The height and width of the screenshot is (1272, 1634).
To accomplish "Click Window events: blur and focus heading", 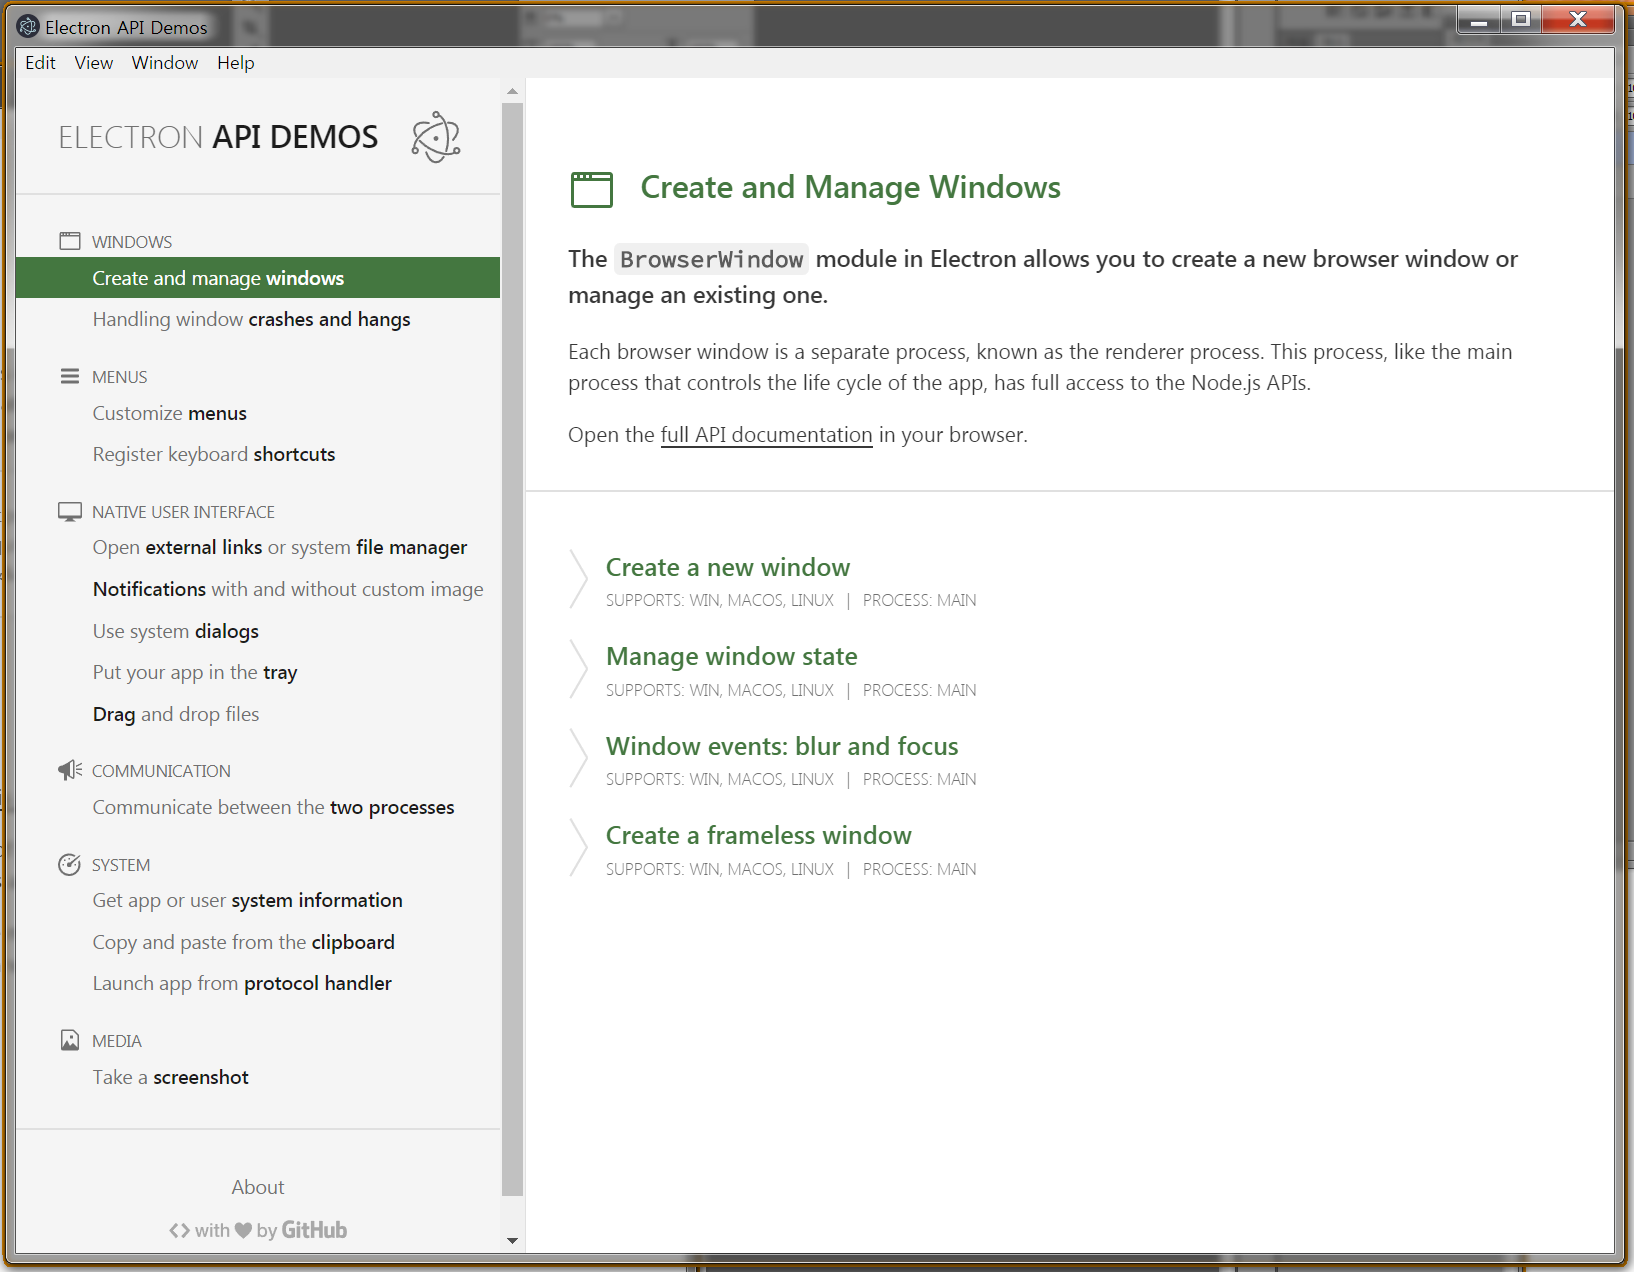I will click(x=781, y=746).
